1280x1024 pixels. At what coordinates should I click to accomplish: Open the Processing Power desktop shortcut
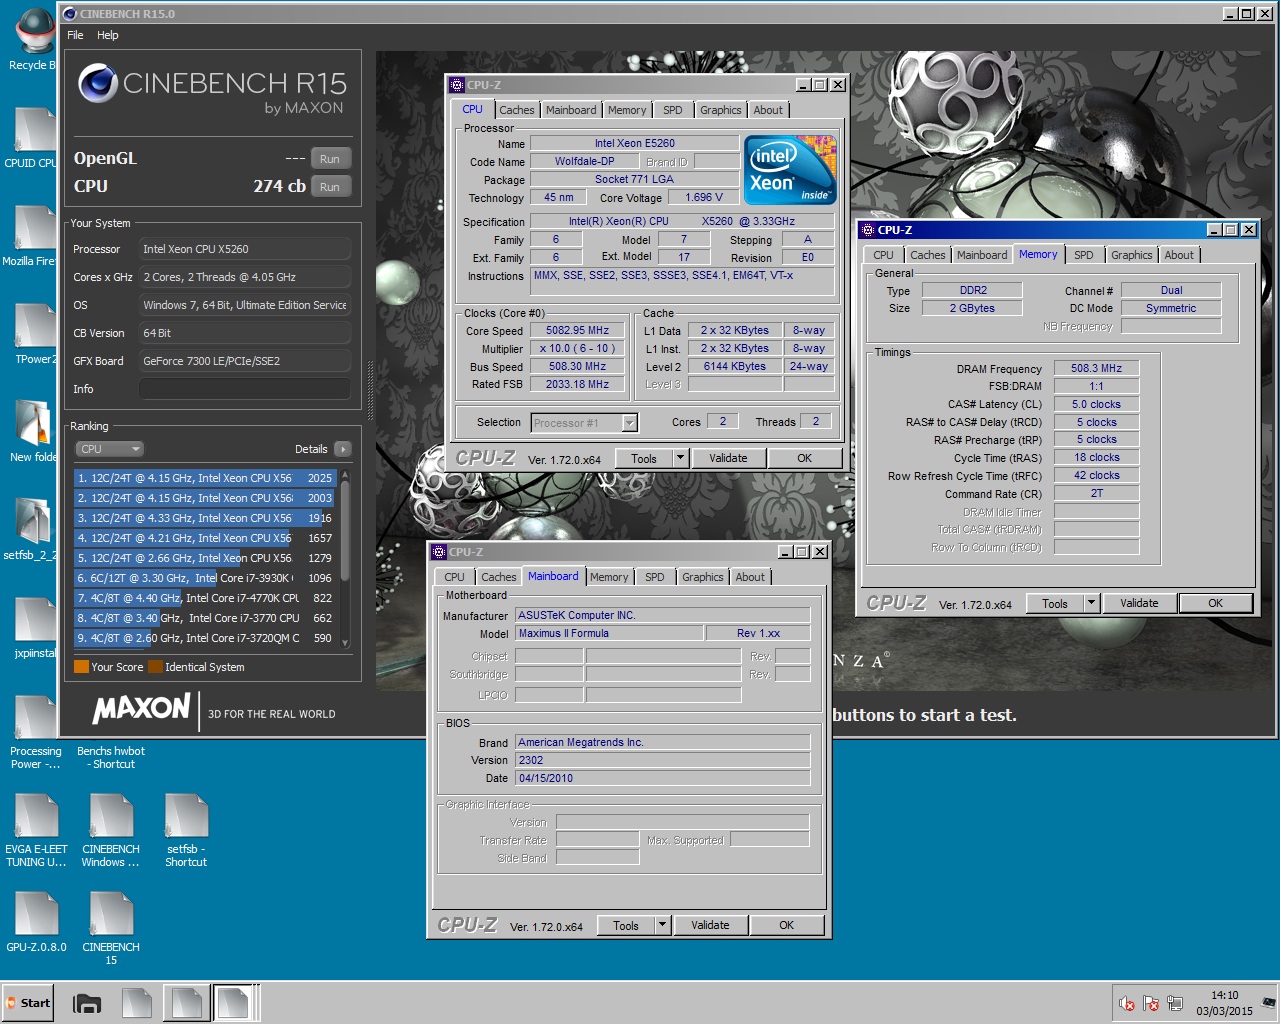coord(36,733)
